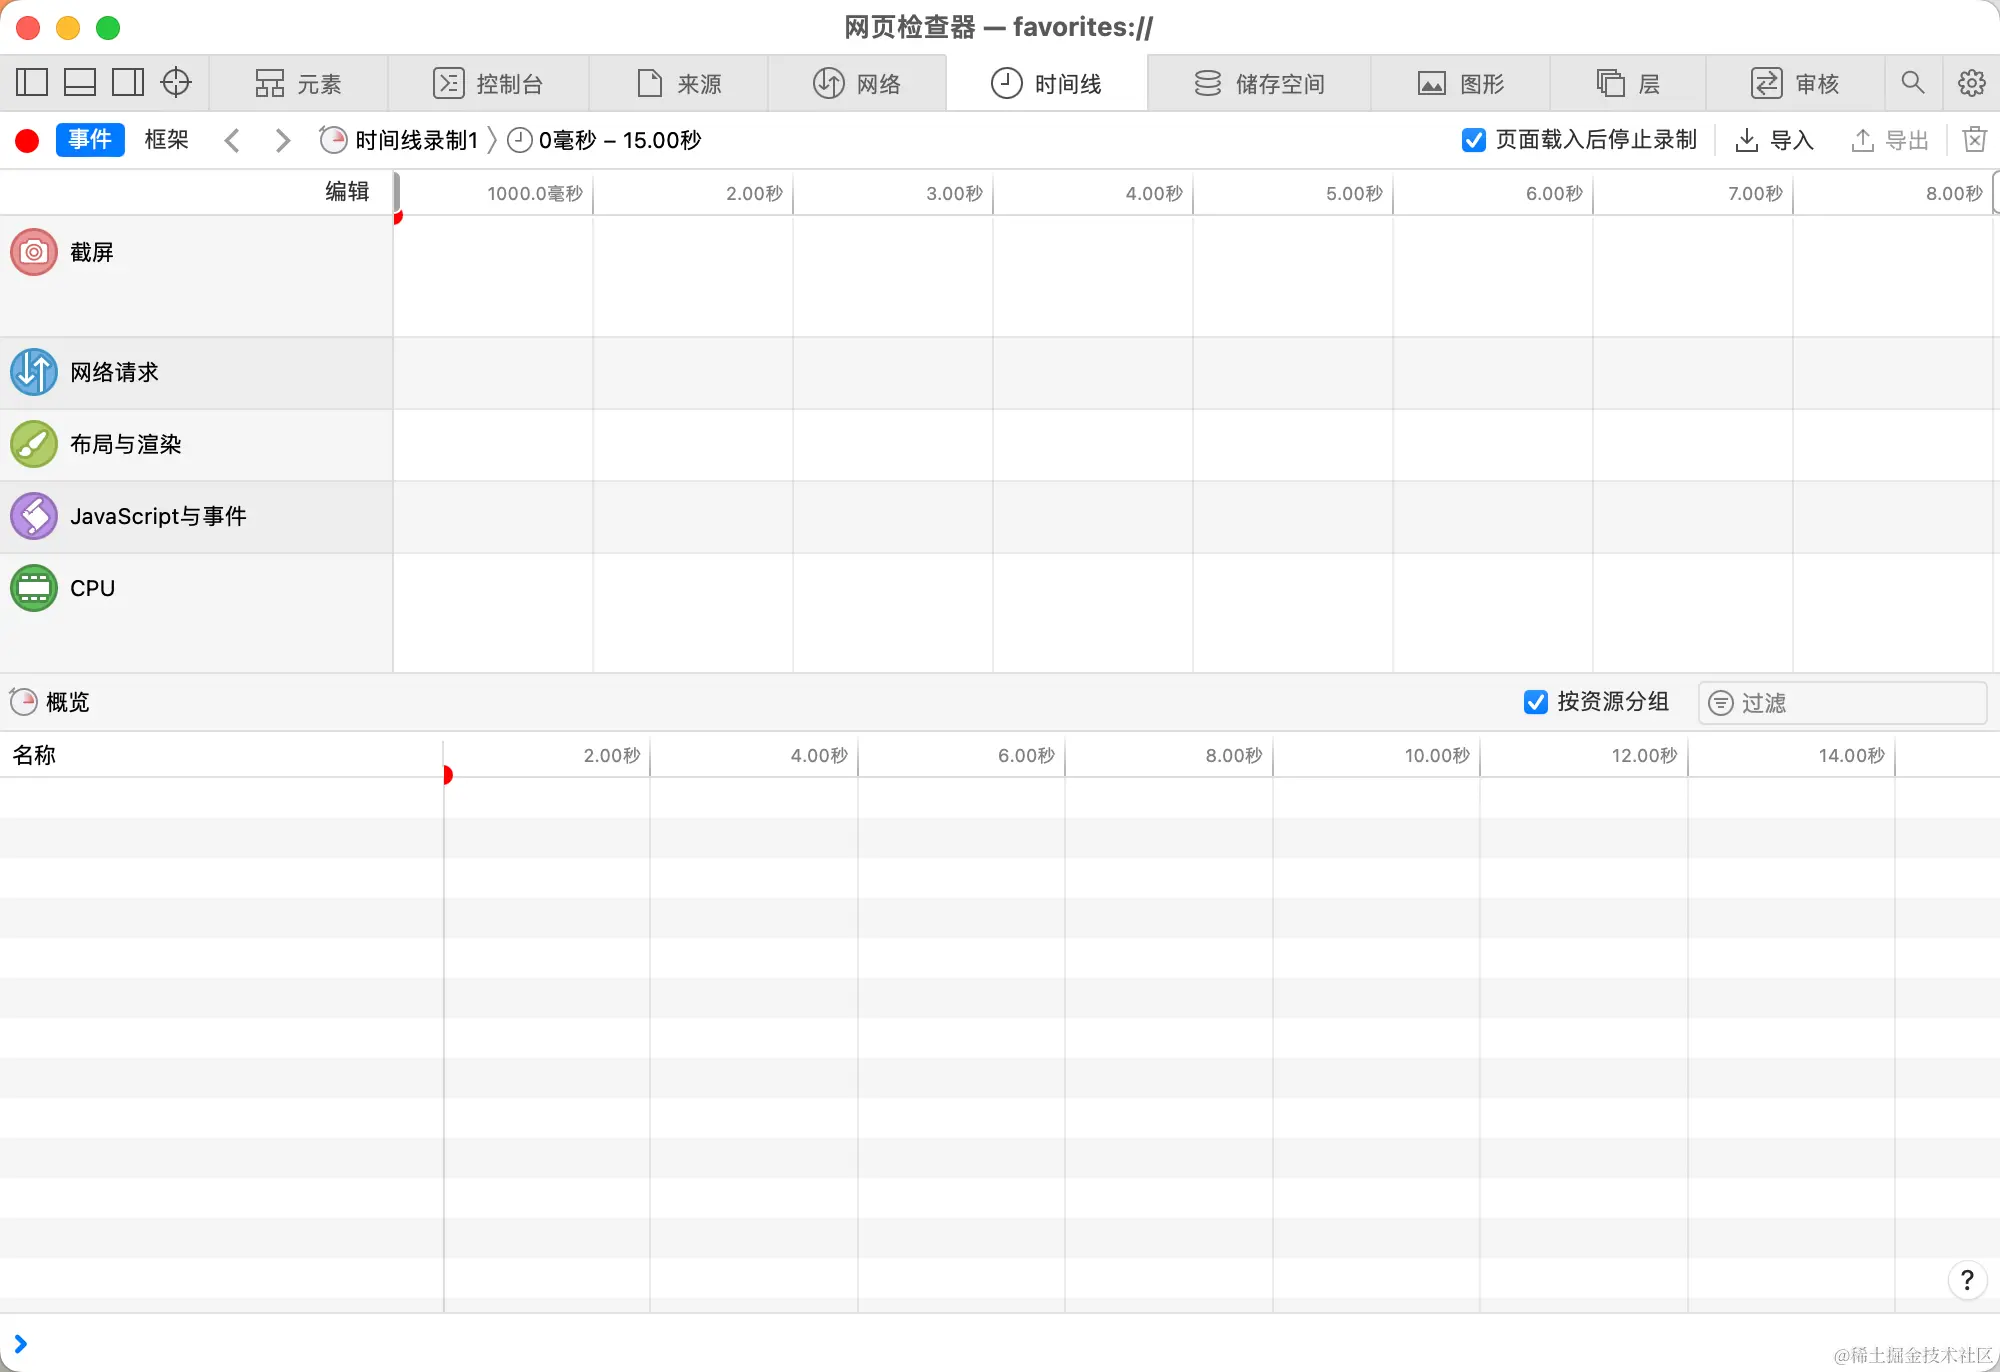Toggle 按资源分组 checkbox

click(x=1535, y=702)
